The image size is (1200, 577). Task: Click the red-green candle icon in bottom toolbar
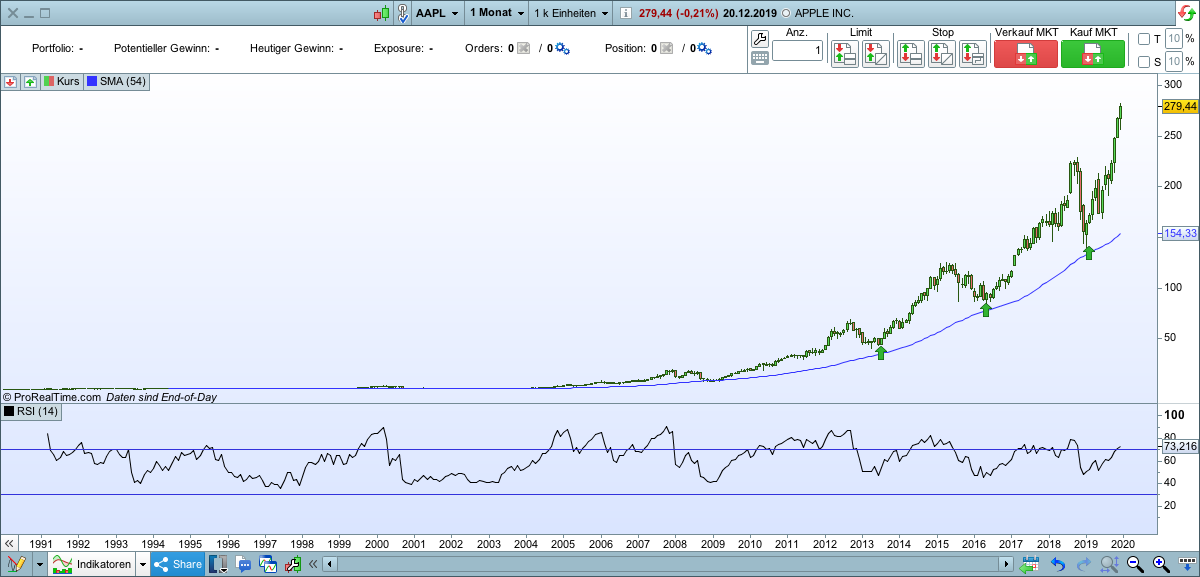(x=293, y=565)
